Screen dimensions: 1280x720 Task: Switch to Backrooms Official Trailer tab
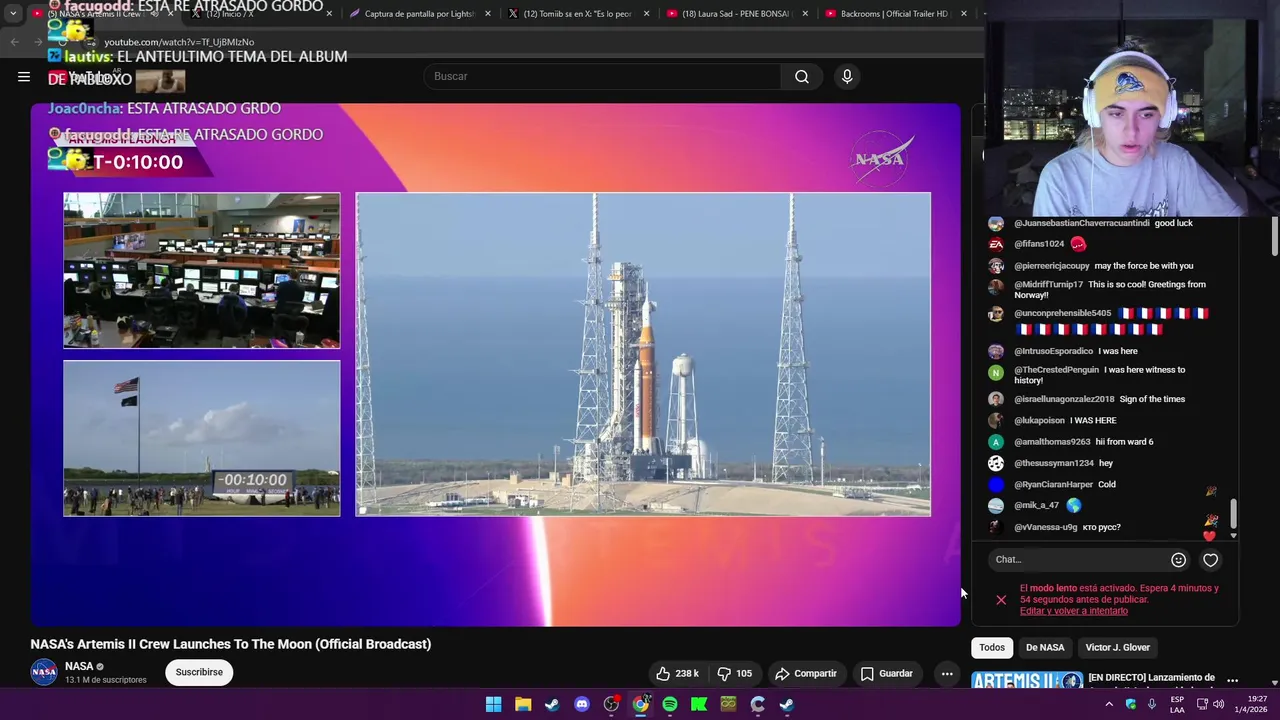894,14
